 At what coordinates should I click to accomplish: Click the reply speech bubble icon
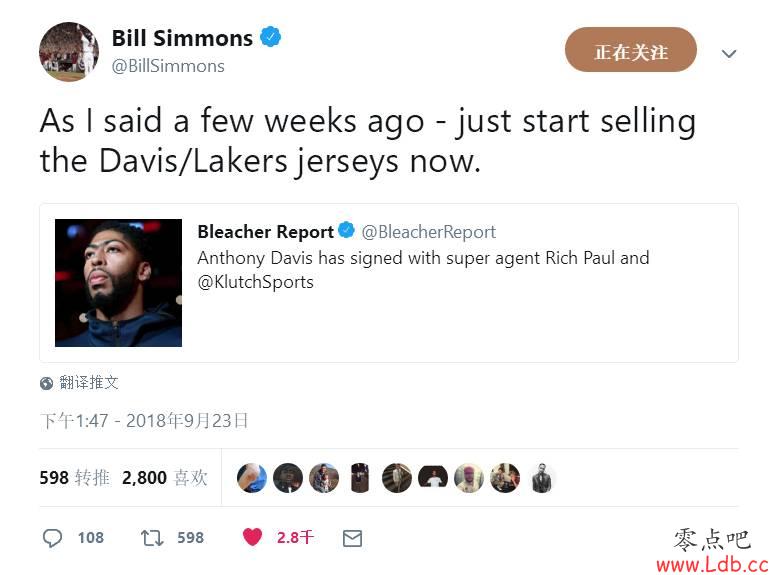52,538
